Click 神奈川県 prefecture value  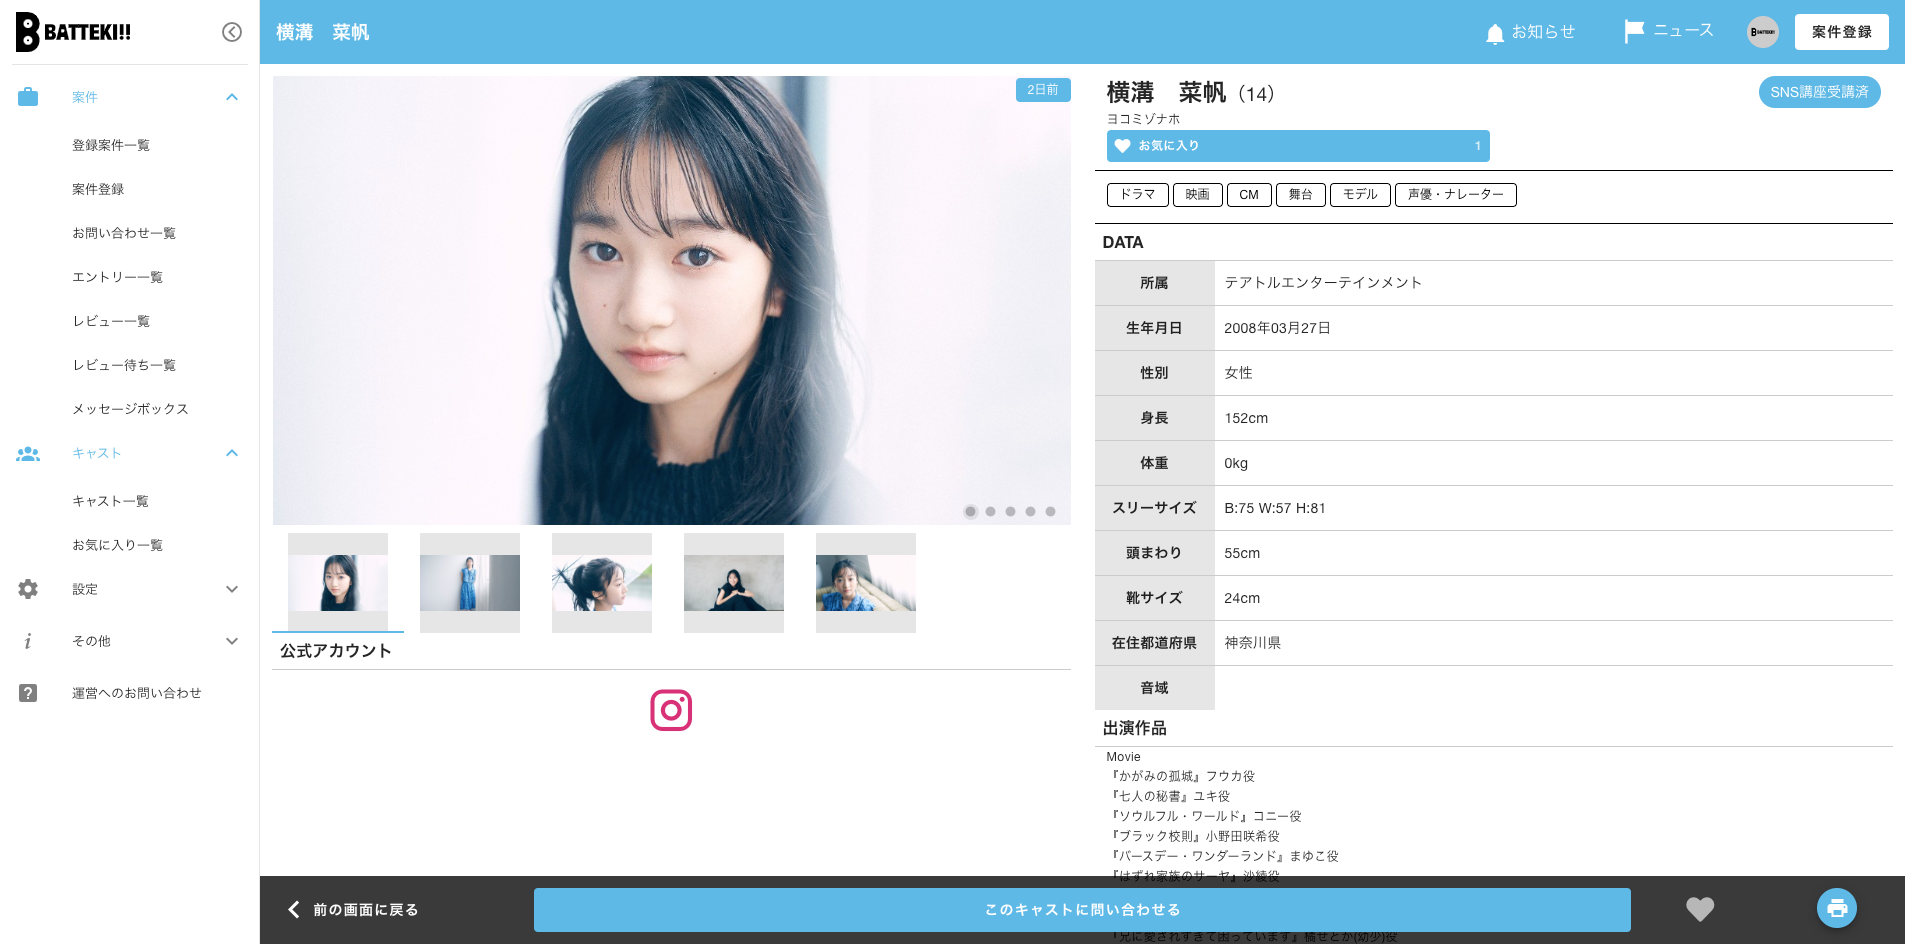1252,643
